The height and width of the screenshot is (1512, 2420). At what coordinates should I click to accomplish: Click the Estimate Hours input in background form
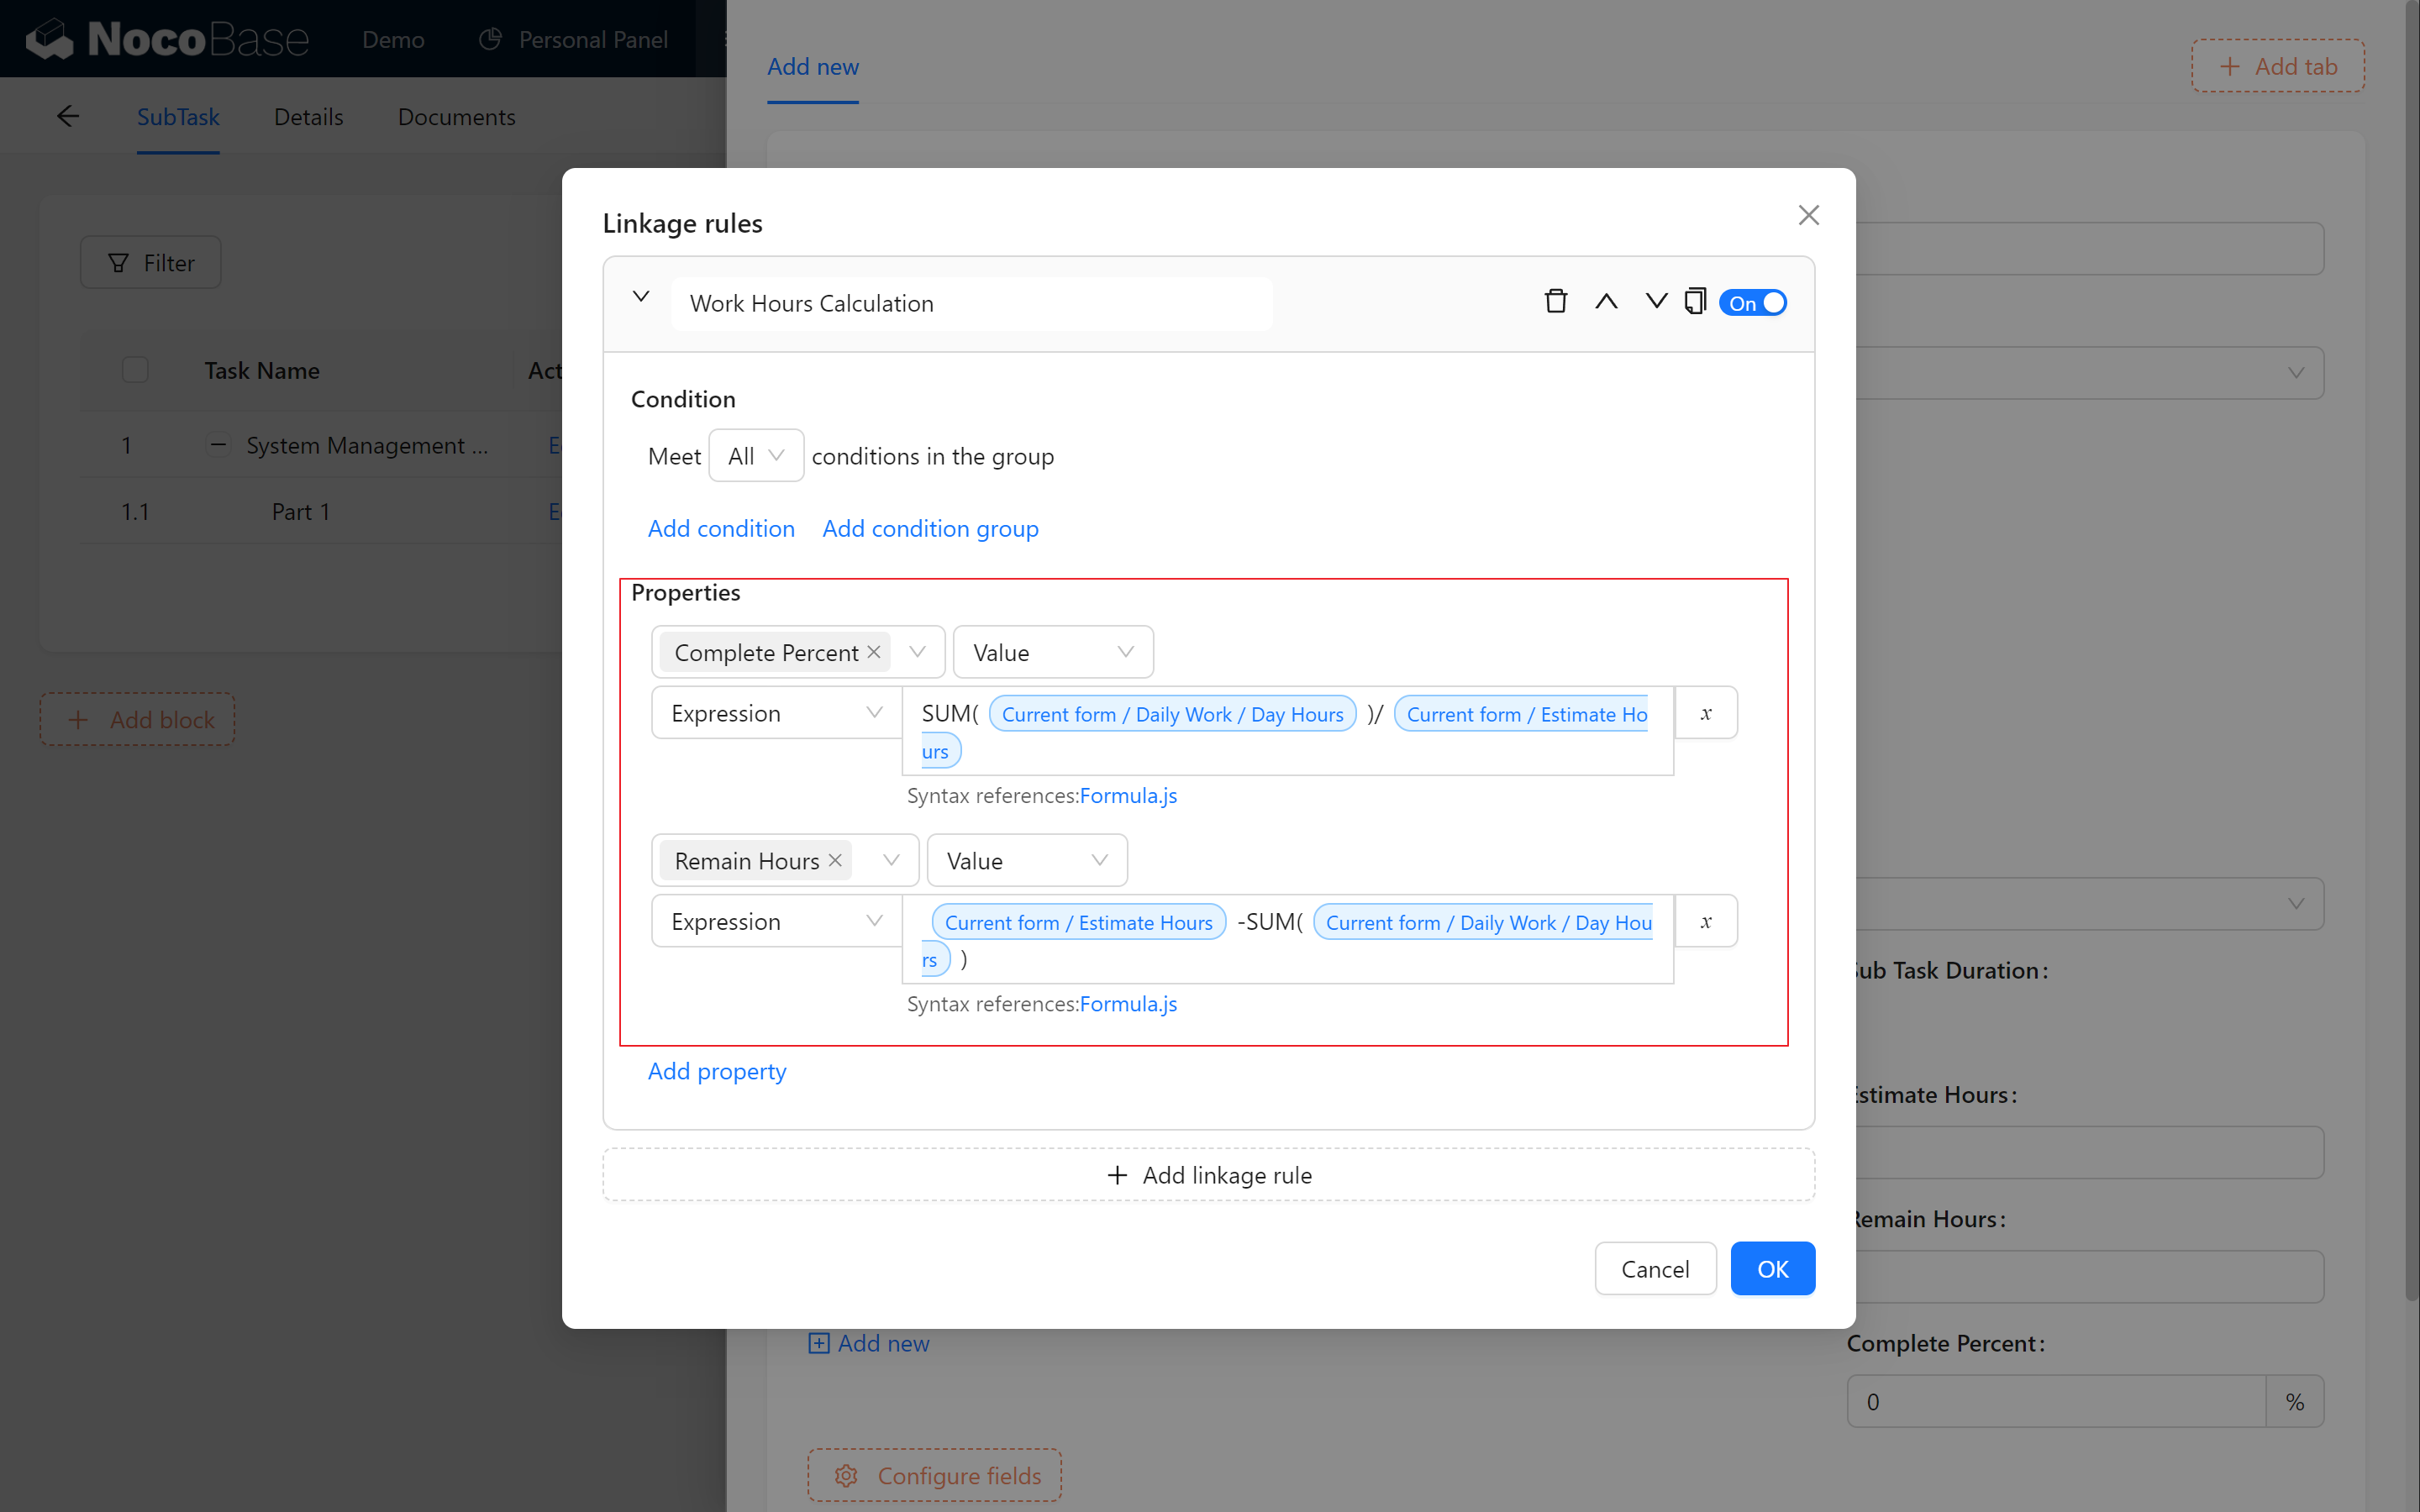pos(2090,1152)
